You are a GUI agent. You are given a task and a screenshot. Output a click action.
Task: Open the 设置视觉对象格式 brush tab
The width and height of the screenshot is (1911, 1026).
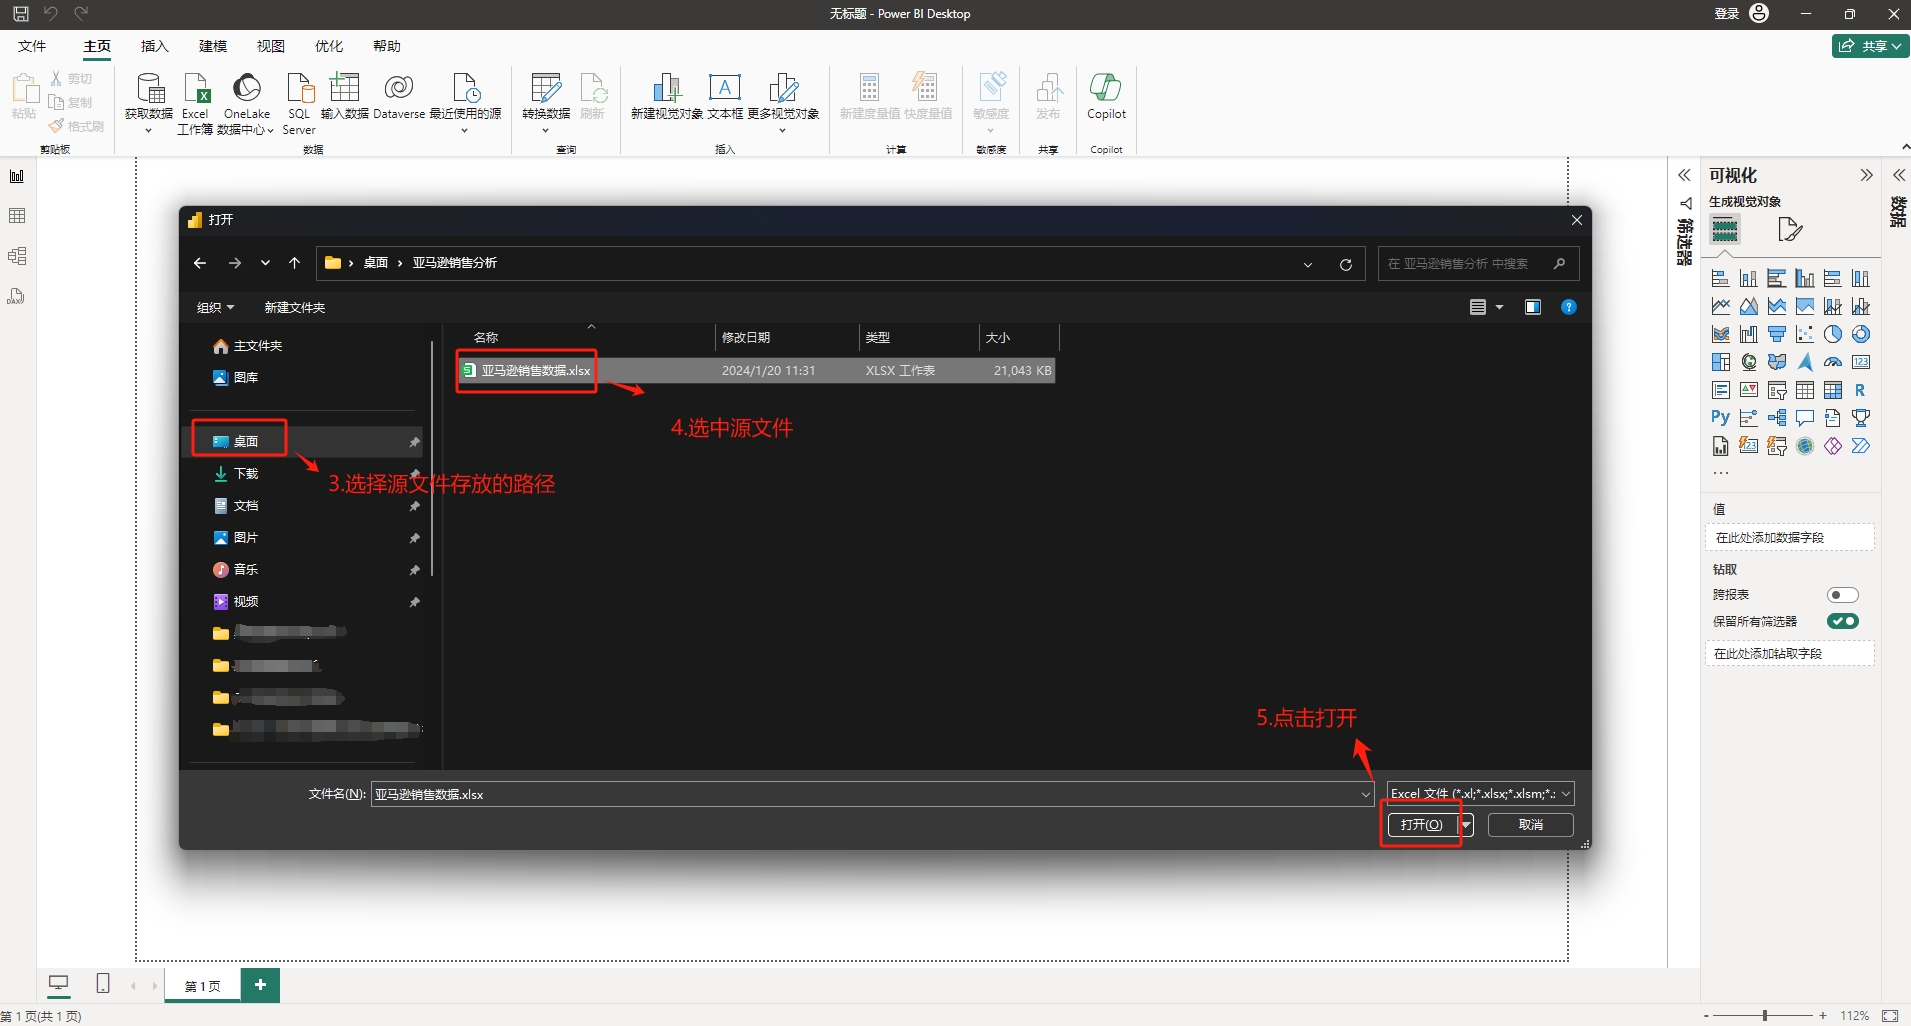pos(1790,230)
